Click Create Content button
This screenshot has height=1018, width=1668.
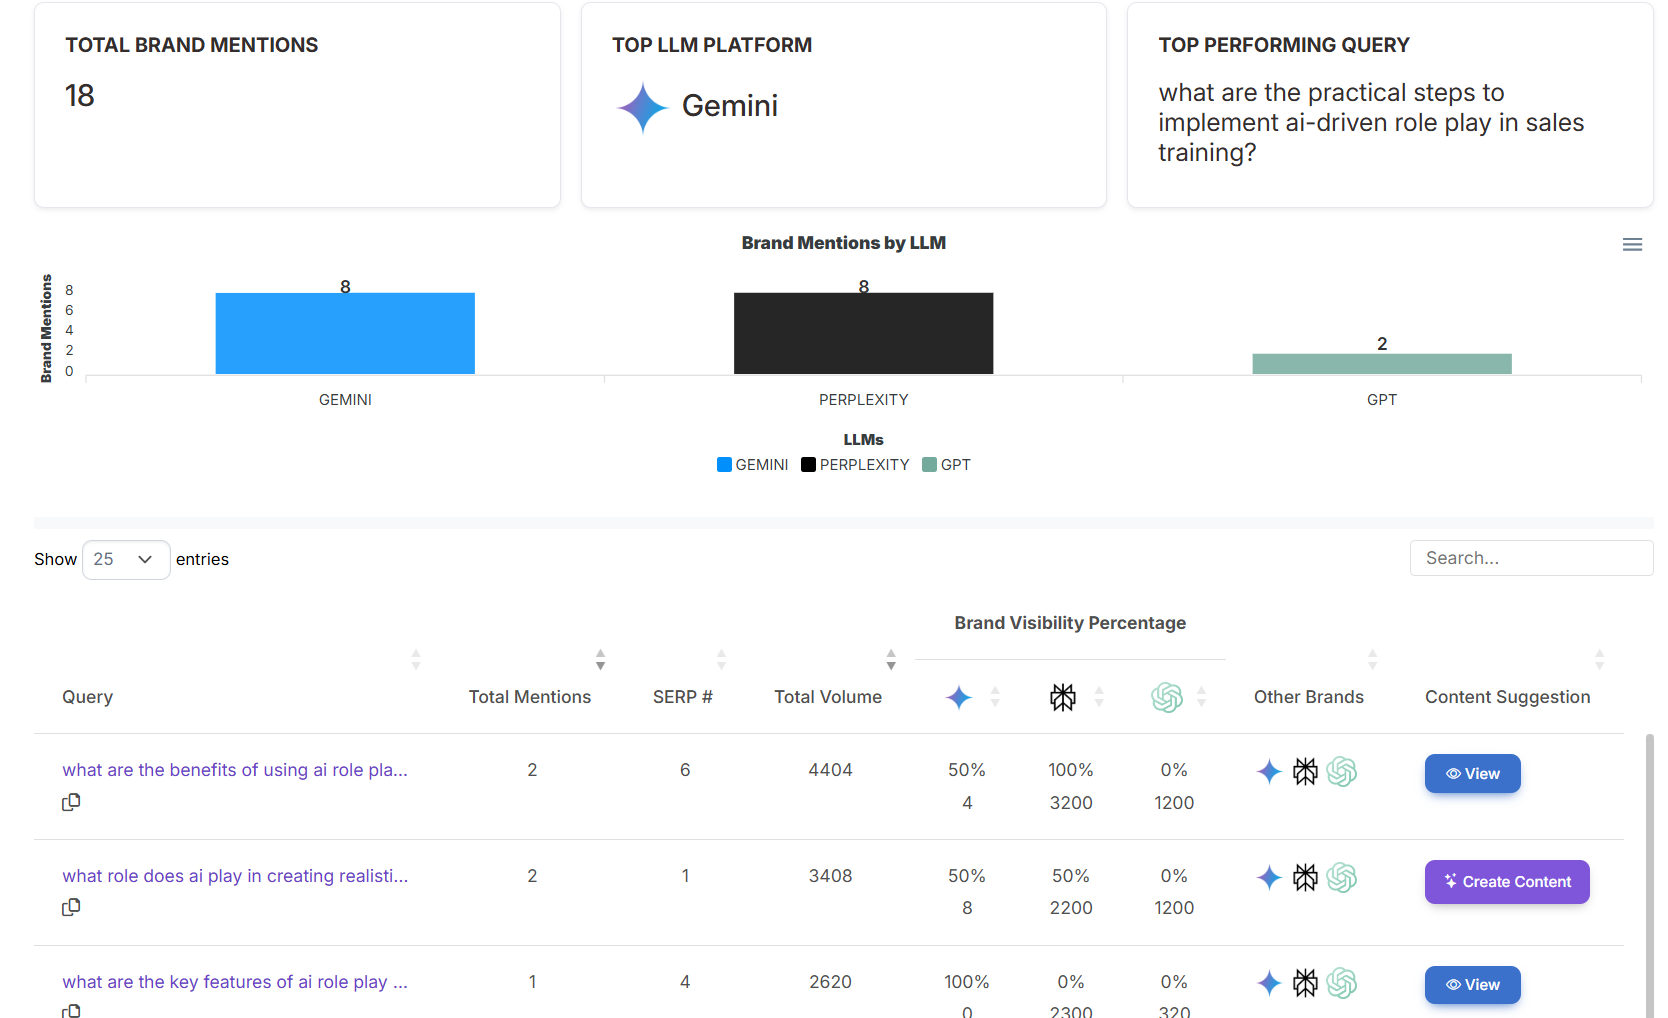pos(1506,882)
